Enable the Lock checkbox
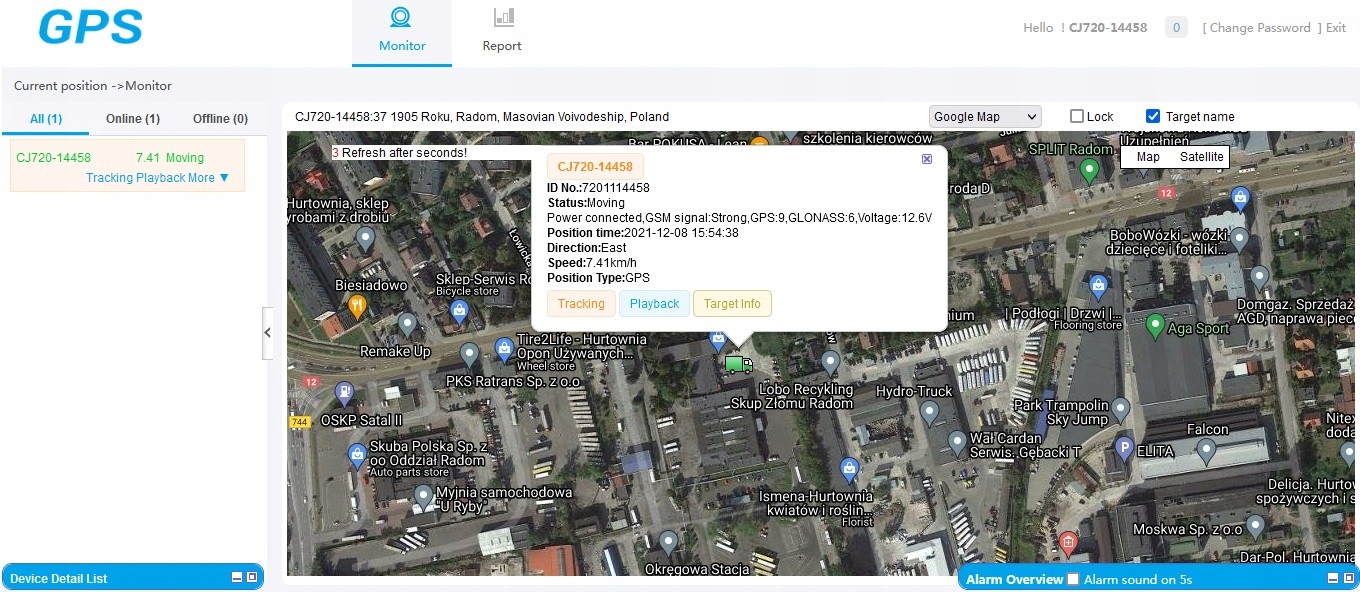The height and width of the screenshot is (592, 1360). point(1077,117)
